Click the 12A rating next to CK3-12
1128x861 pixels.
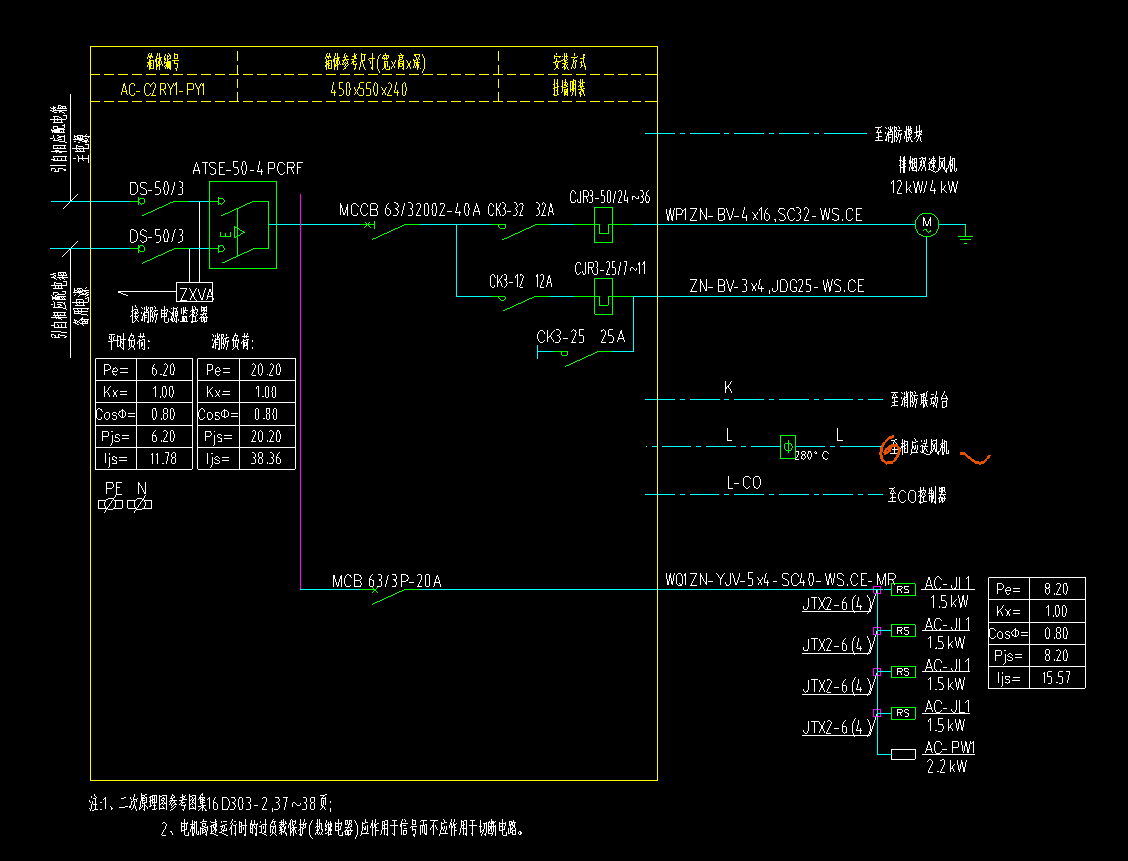(x=544, y=281)
